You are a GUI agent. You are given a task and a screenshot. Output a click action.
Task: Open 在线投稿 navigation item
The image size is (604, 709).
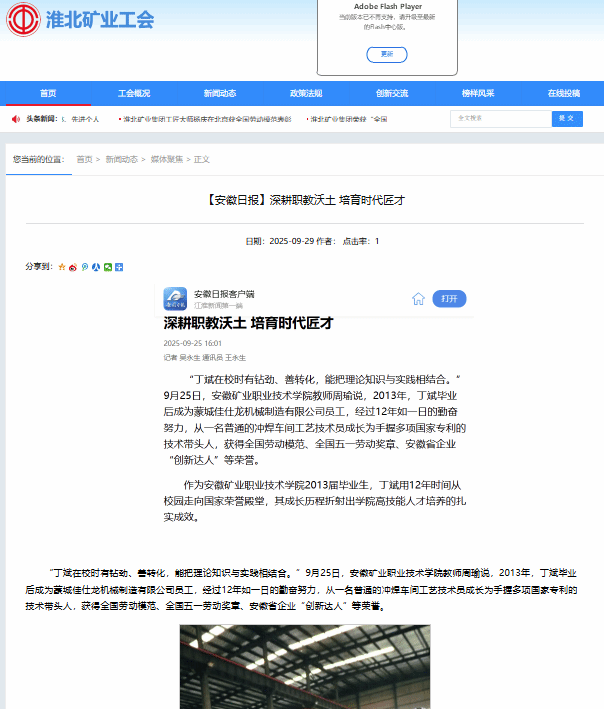[563, 93]
